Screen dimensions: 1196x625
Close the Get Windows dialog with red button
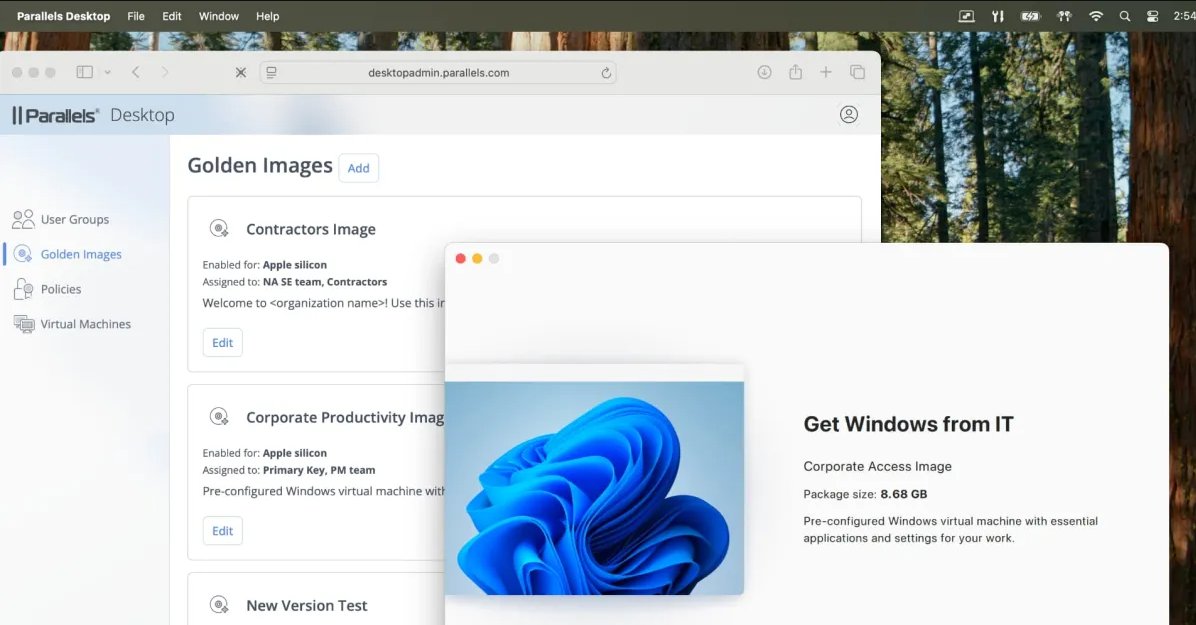click(461, 259)
